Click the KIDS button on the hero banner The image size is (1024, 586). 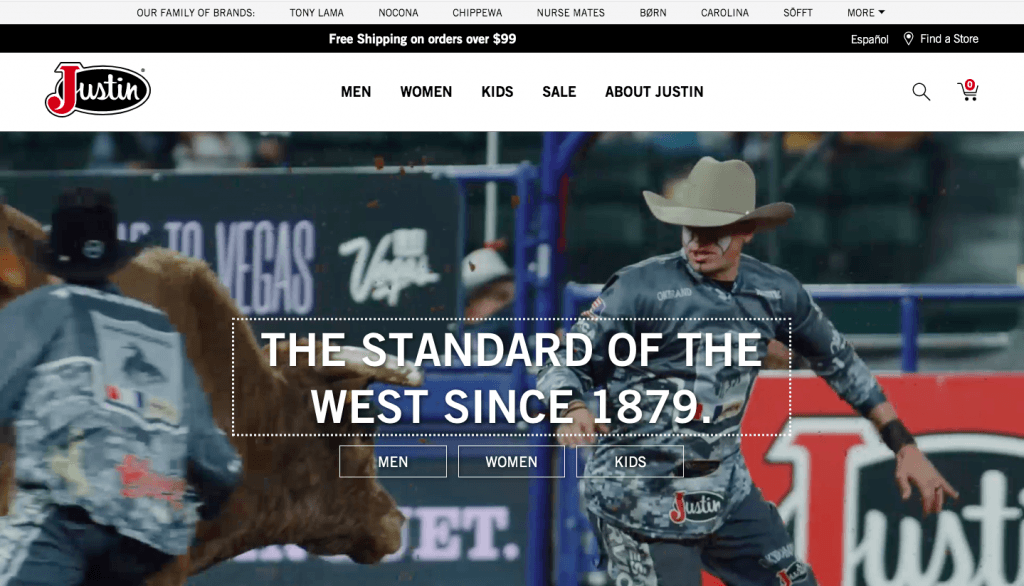(x=630, y=462)
